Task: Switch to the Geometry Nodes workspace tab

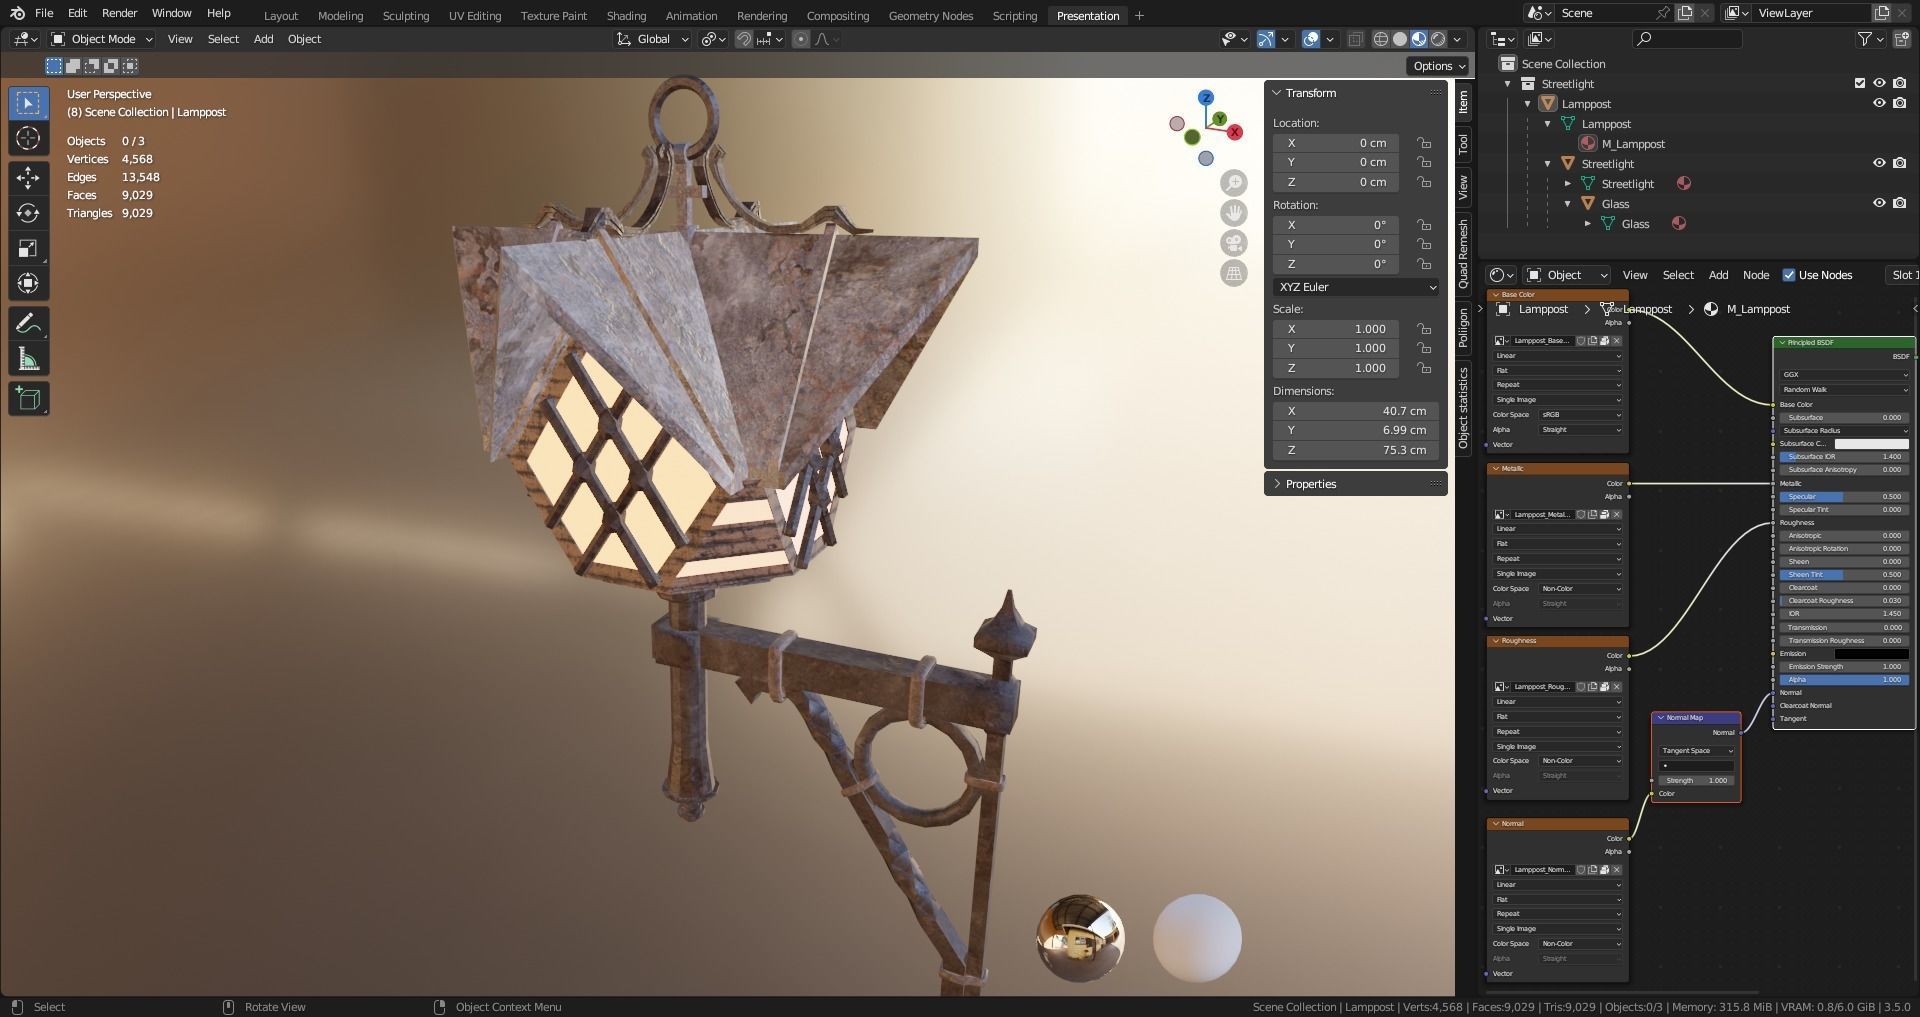Action: (930, 15)
